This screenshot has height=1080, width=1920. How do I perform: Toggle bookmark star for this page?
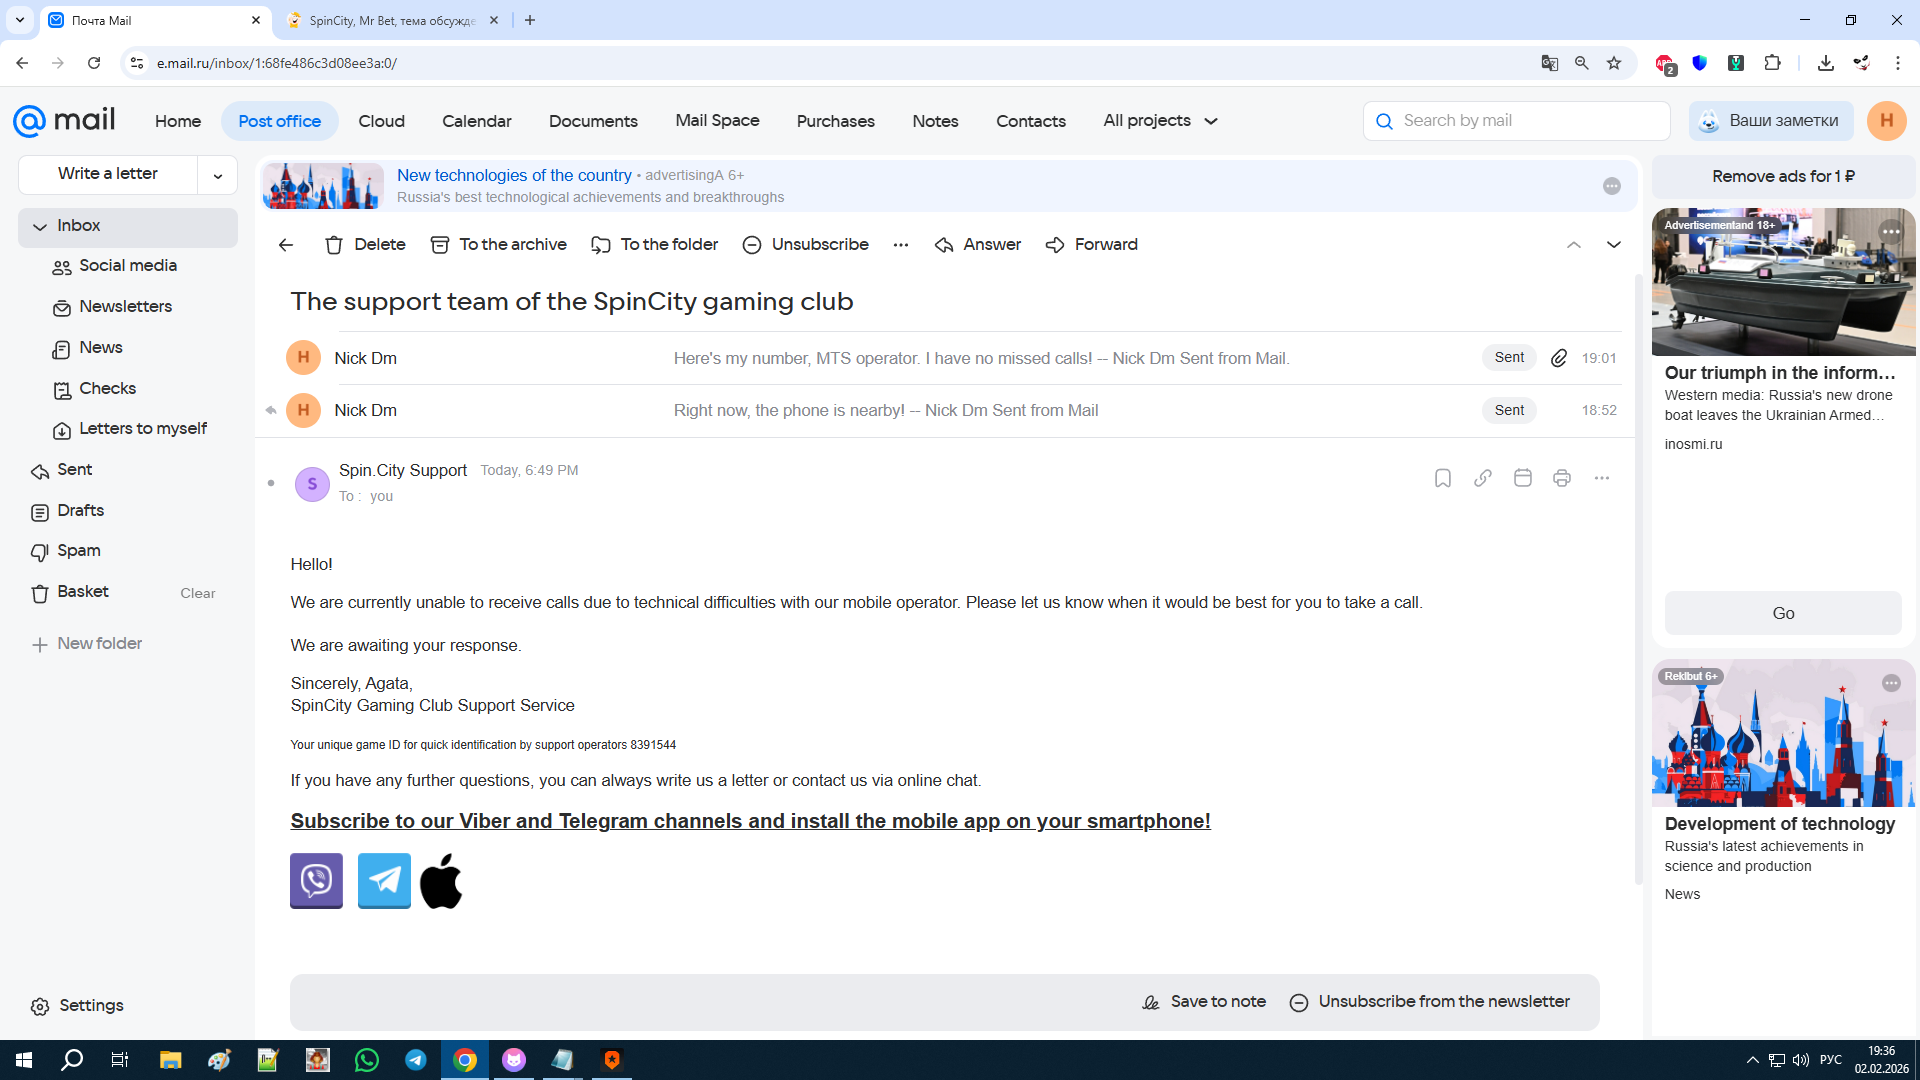(1614, 63)
